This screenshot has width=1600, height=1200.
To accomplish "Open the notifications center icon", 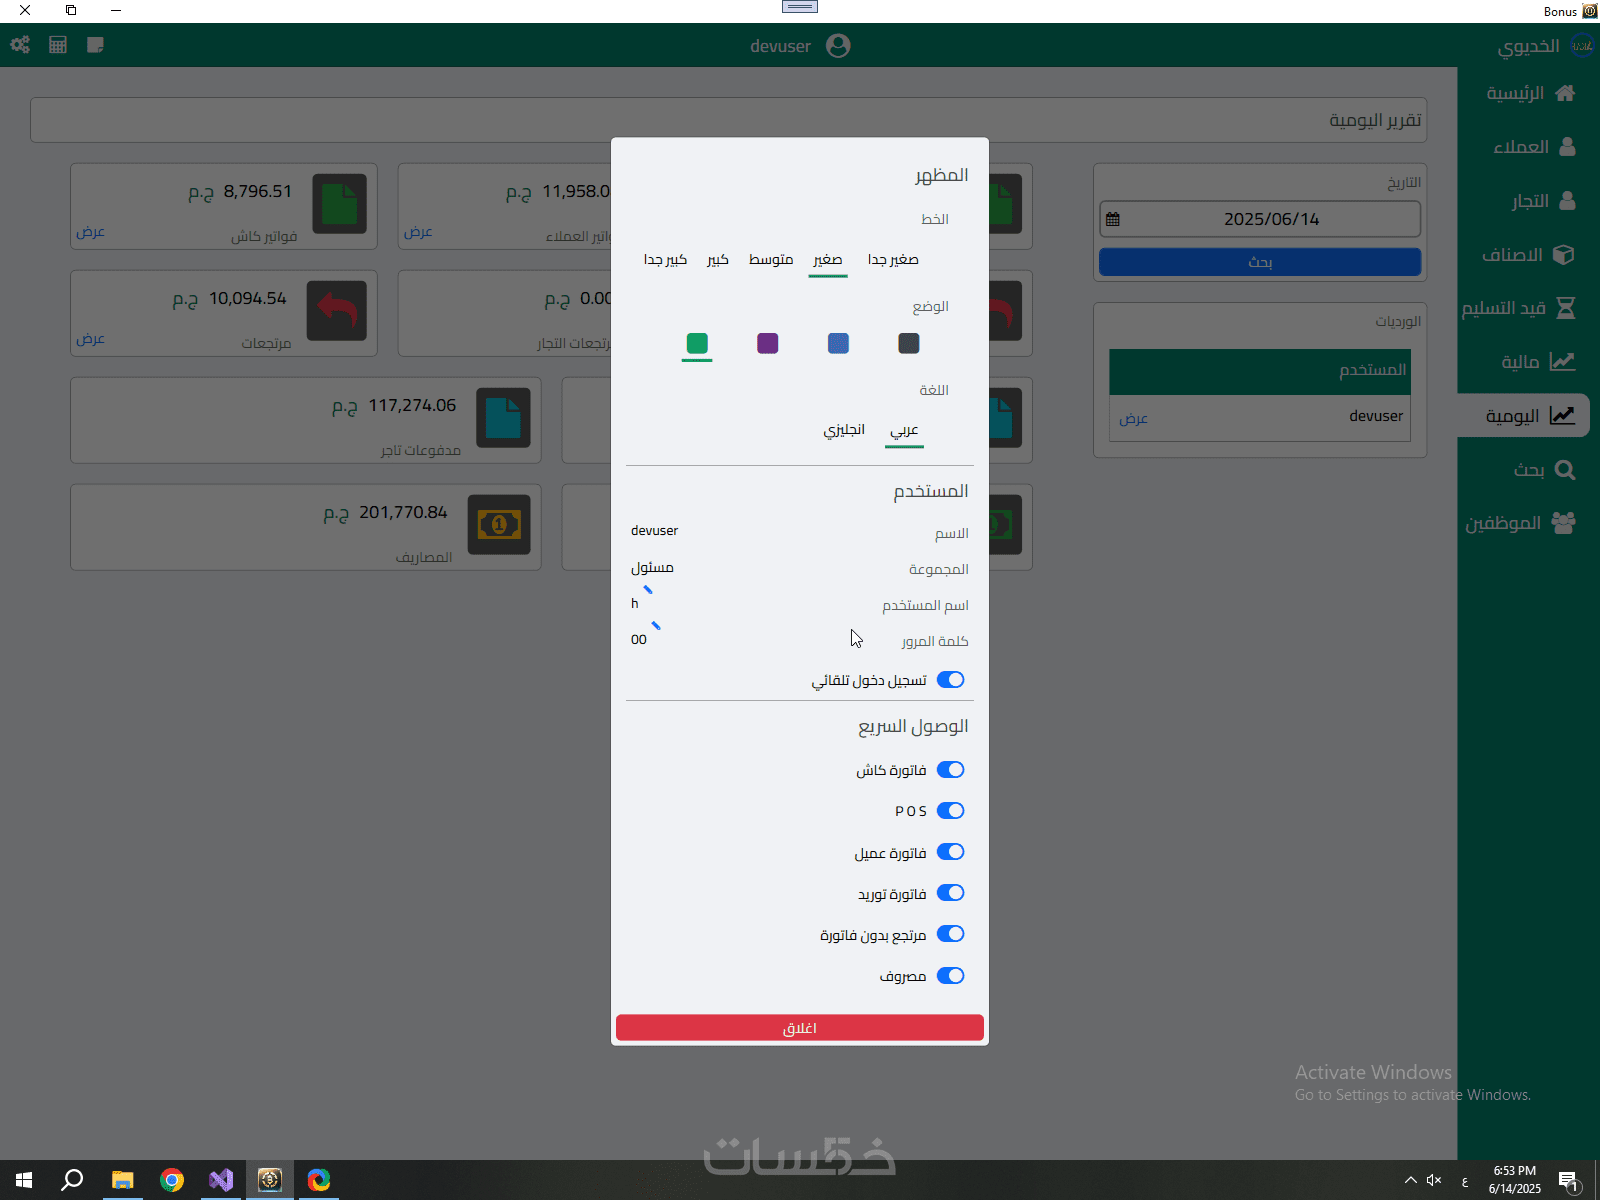I will pyautogui.click(x=1569, y=1181).
